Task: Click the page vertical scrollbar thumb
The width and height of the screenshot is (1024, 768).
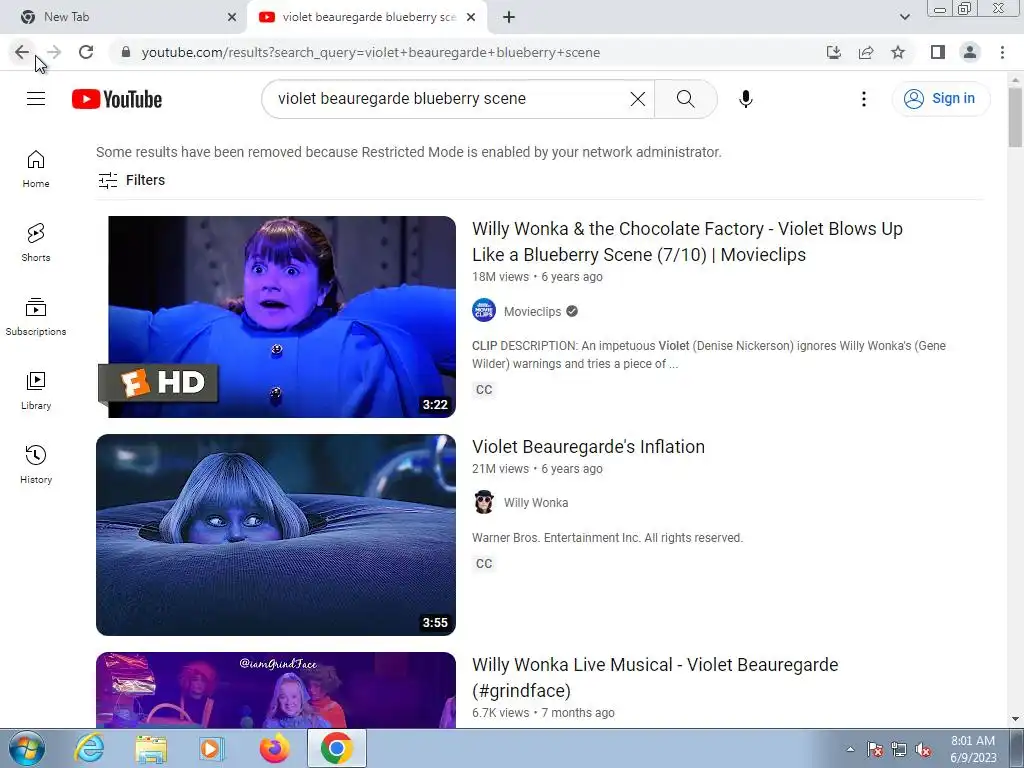Action: pos(1015,118)
